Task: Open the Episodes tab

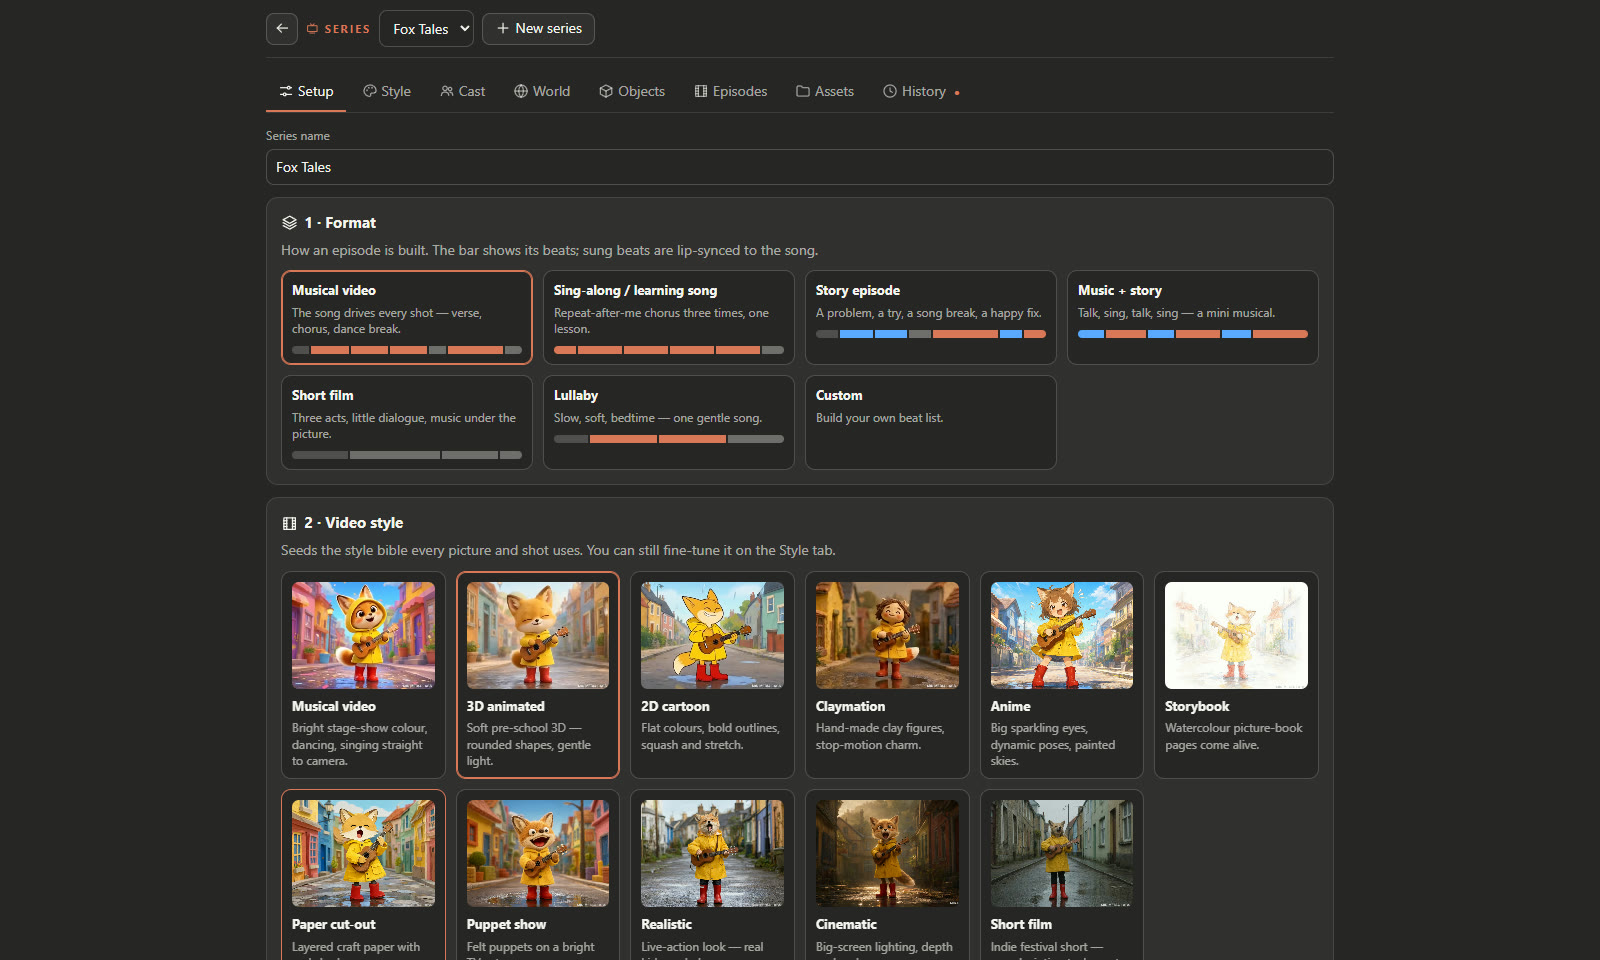Action: tap(731, 91)
